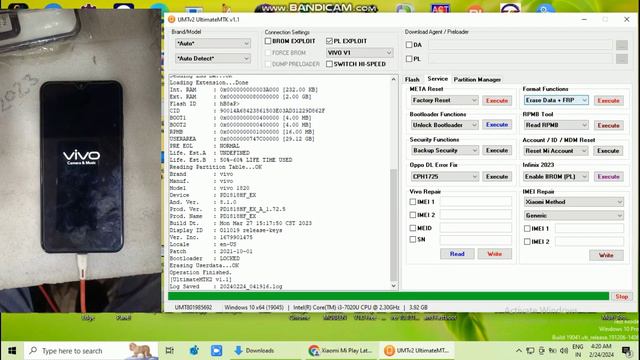Screen dimensions: 640x360
Task: Execute the Infinix Enable BROM function
Action: coord(608,177)
